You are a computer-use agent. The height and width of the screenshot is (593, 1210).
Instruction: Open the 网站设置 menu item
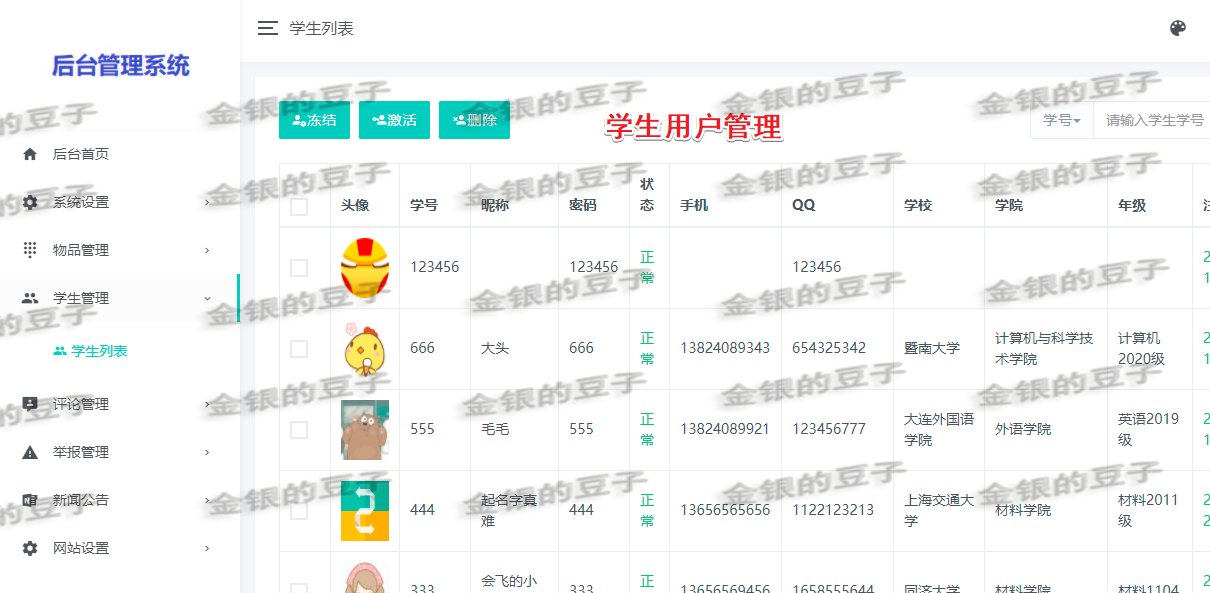tap(120, 548)
